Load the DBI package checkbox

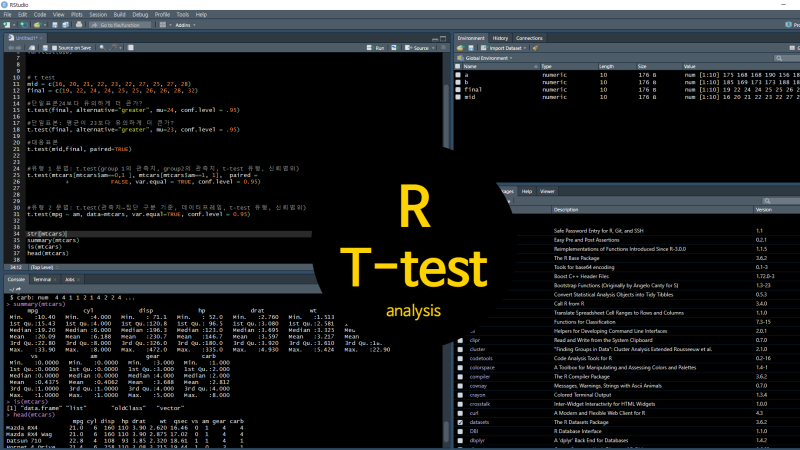click(x=460, y=432)
